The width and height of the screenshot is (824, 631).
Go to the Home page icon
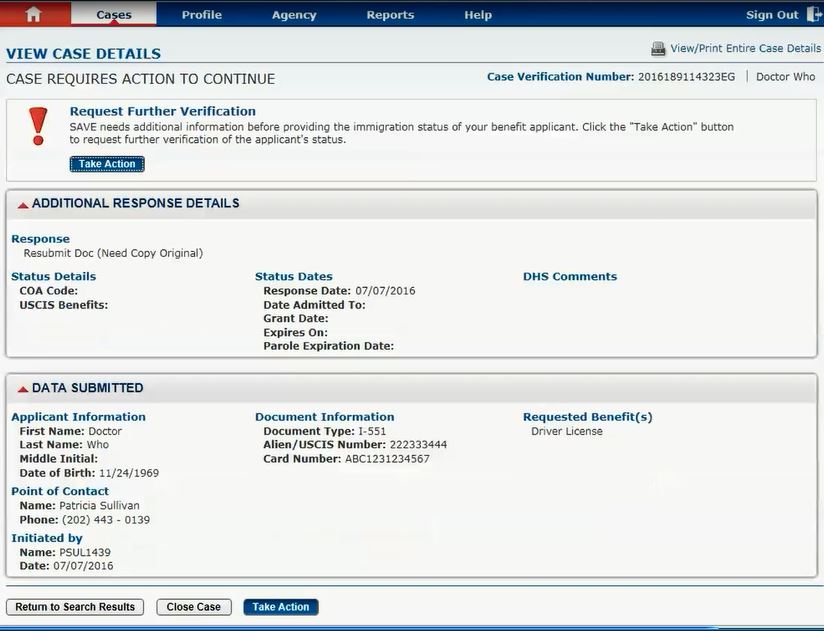click(x=33, y=14)
